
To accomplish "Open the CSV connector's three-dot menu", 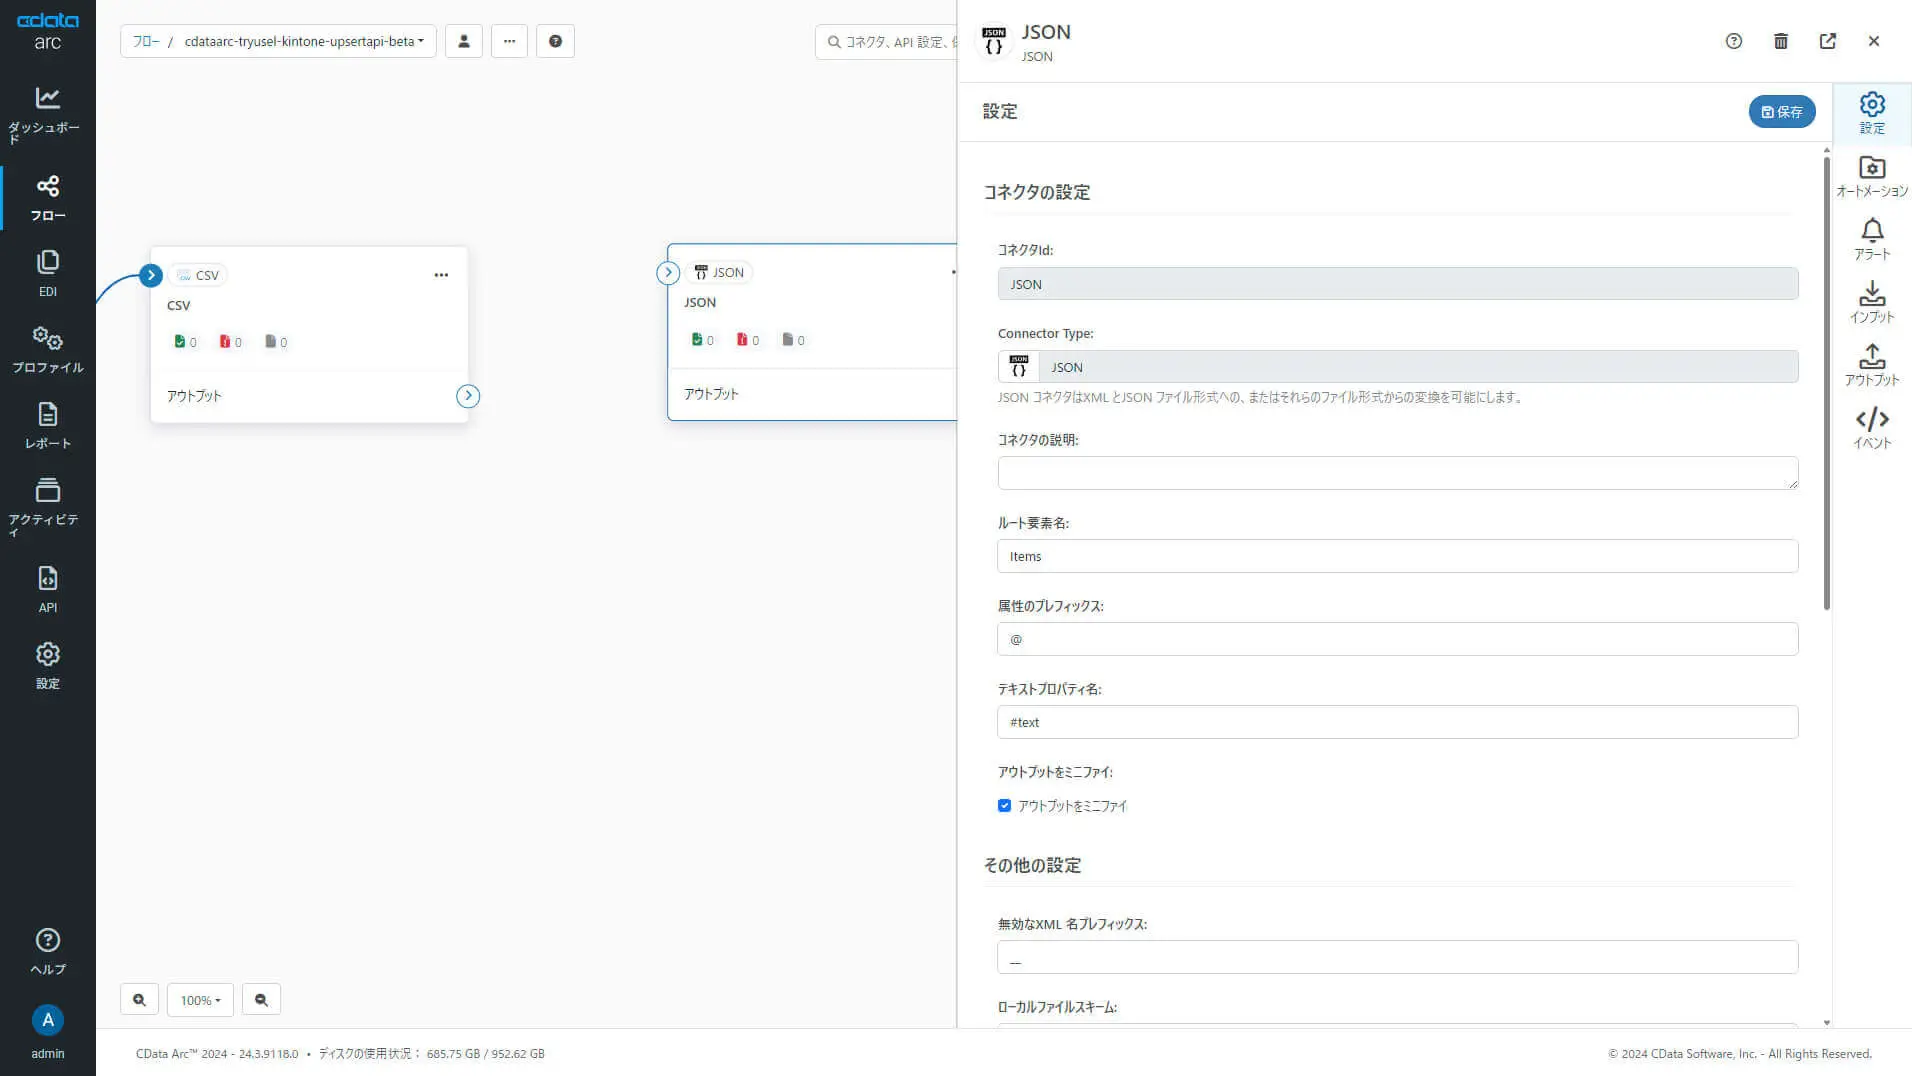I will pyautogui.click(x=441, y=275).
